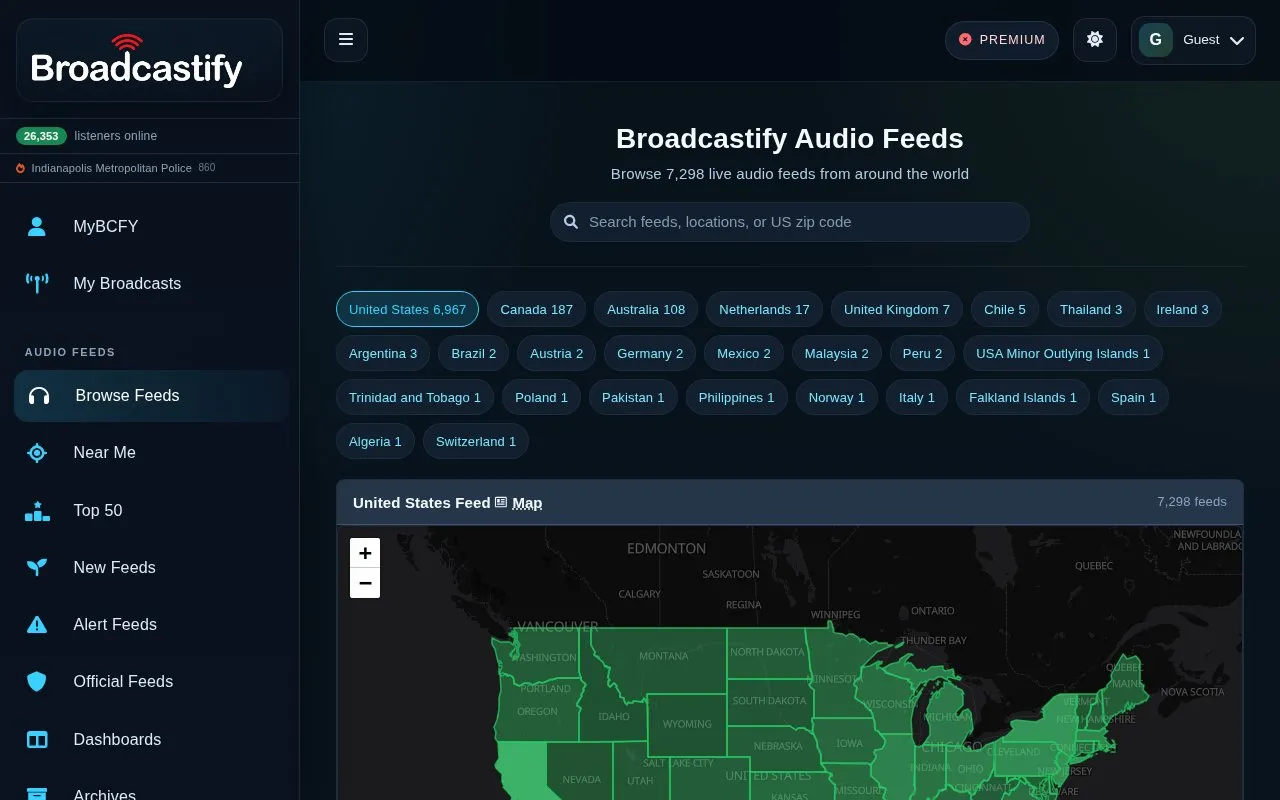Click the magnifier icon in search bar
The image size is (1280, 800).
[x=571, y=222]
